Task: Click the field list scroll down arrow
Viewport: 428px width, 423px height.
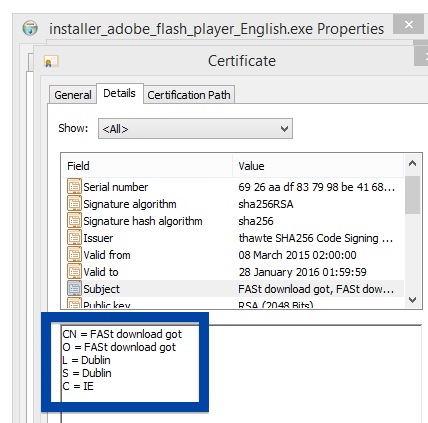Action: pos(412,300)
